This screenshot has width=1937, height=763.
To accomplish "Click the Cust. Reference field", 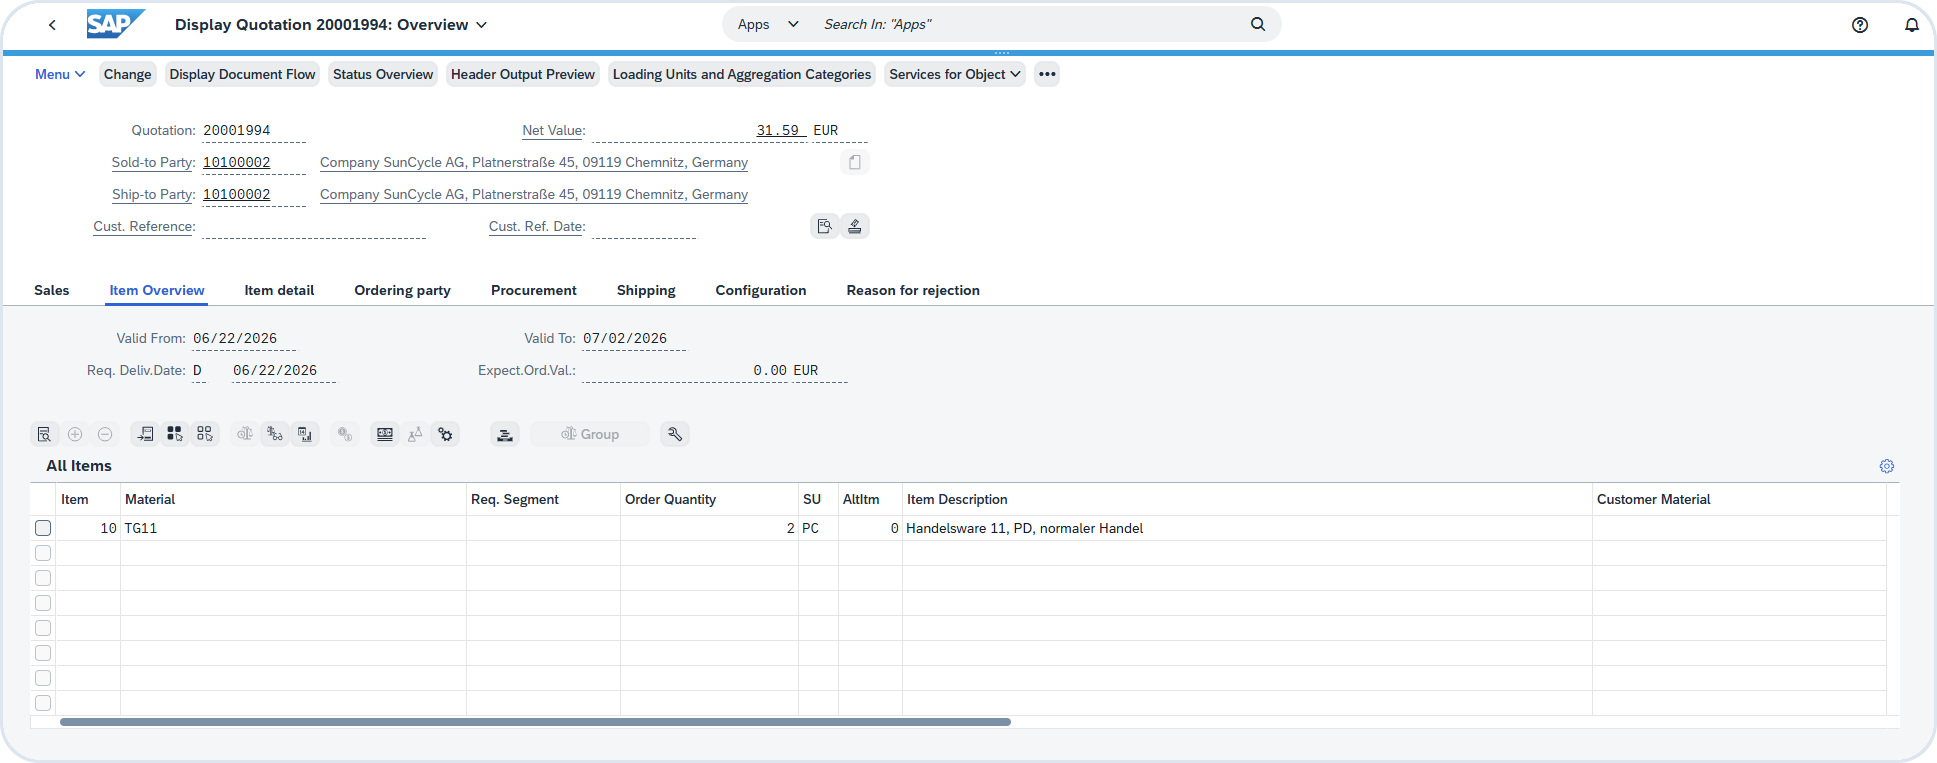I will [314, 227].
